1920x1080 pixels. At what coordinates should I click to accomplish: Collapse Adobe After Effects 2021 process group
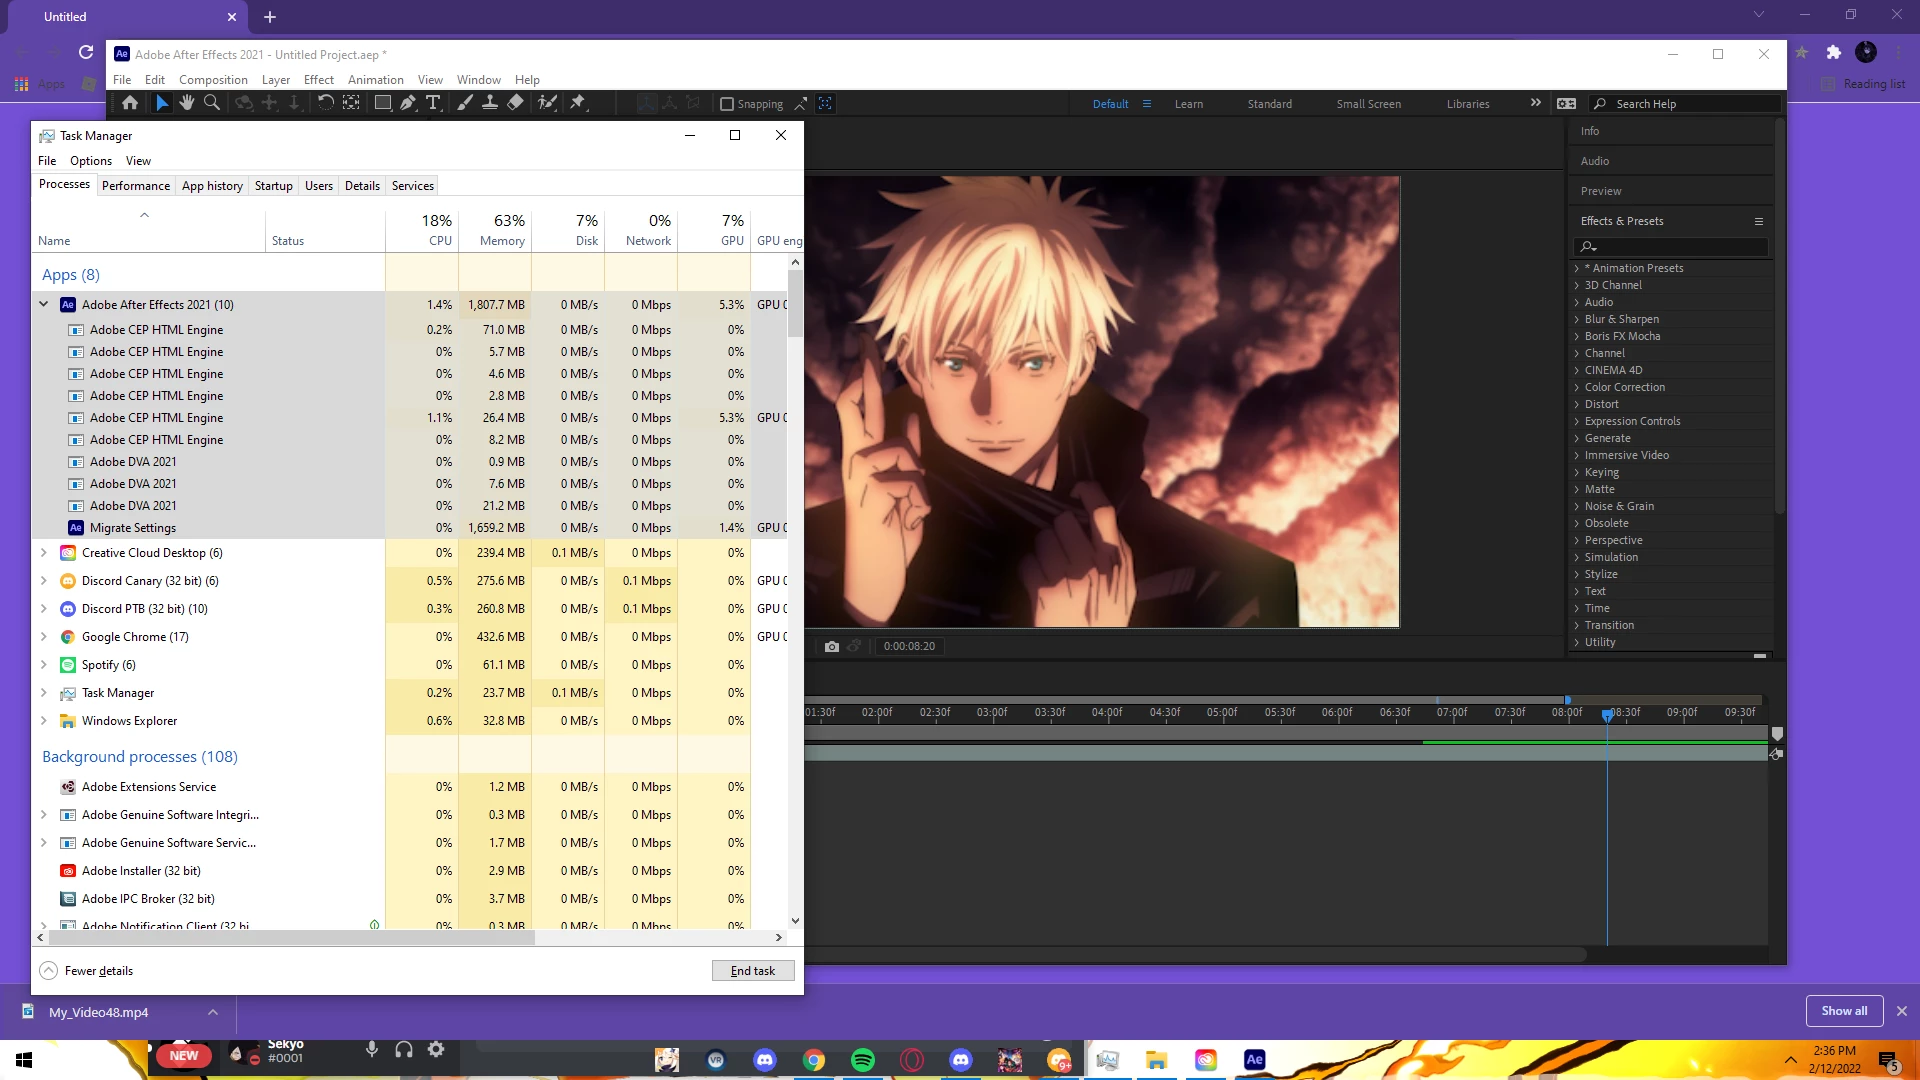44,305
